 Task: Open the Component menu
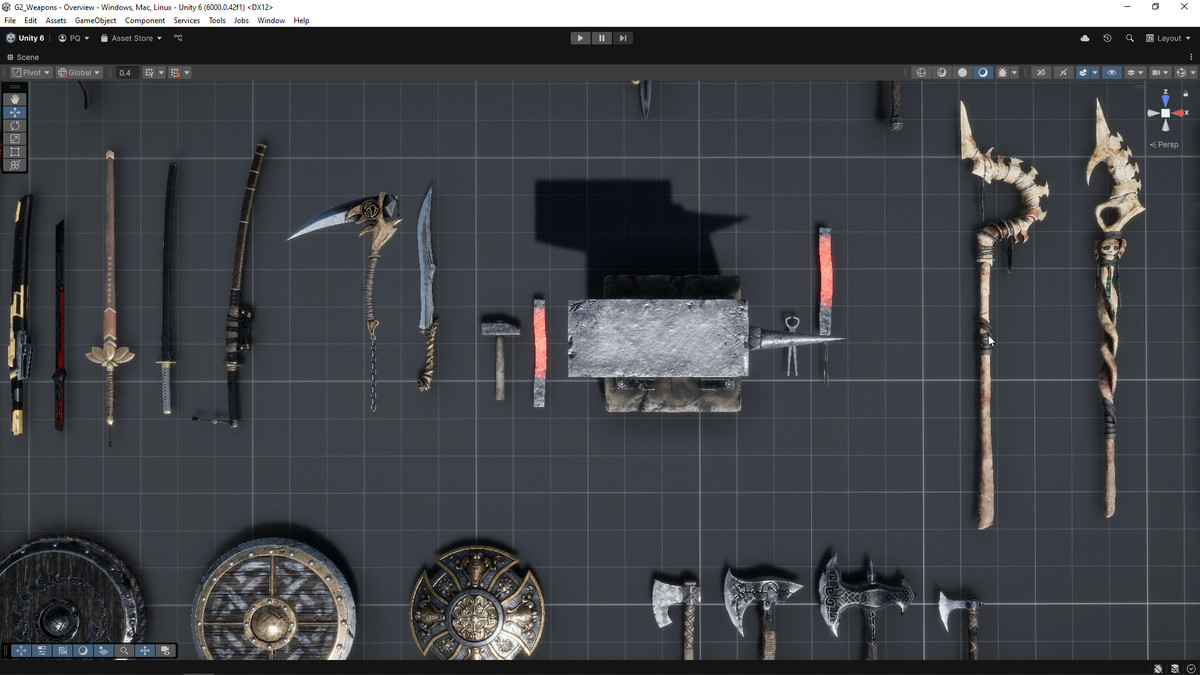145,20
